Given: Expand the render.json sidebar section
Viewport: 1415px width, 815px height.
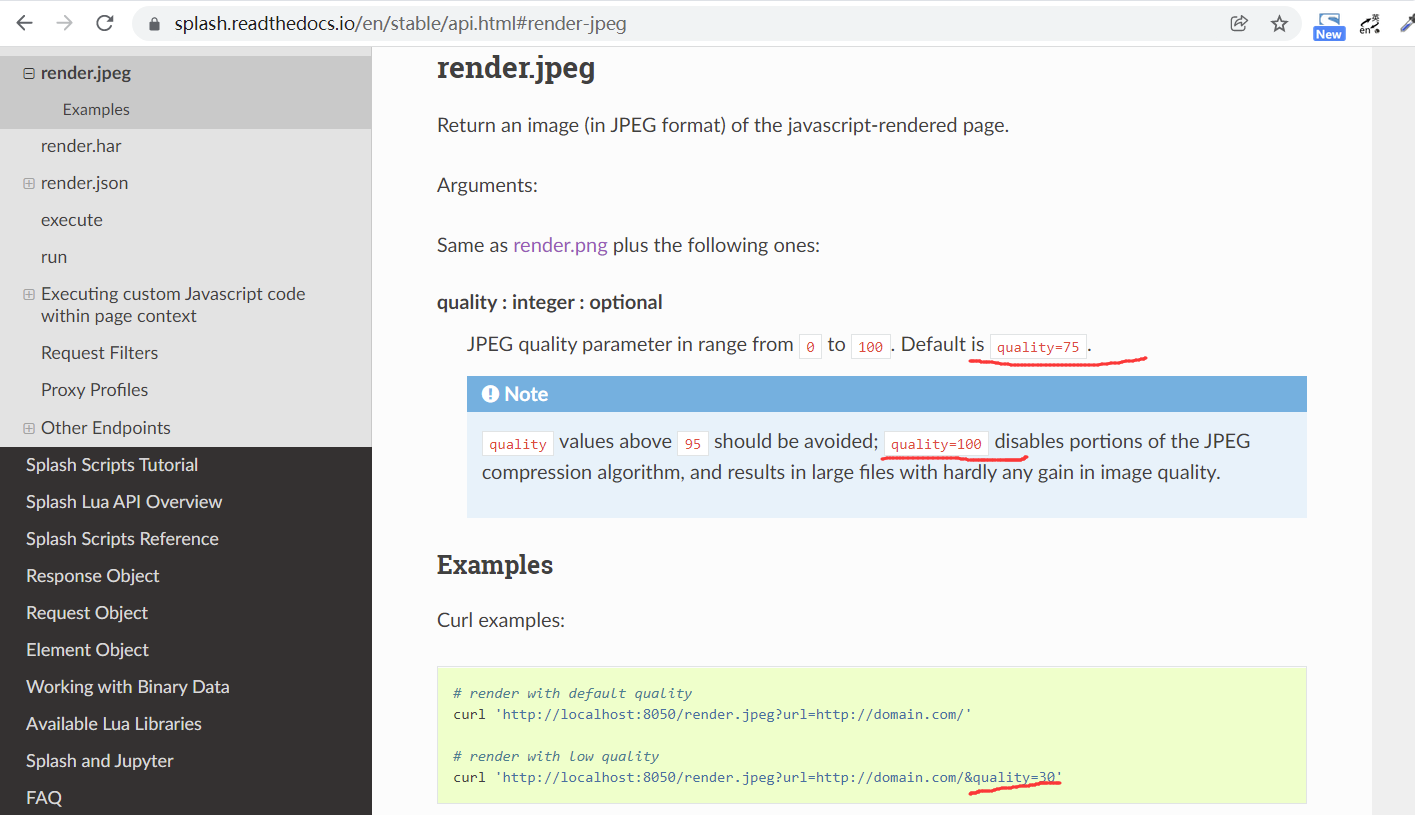Looking at the screenshot, I should click(29, 183).
